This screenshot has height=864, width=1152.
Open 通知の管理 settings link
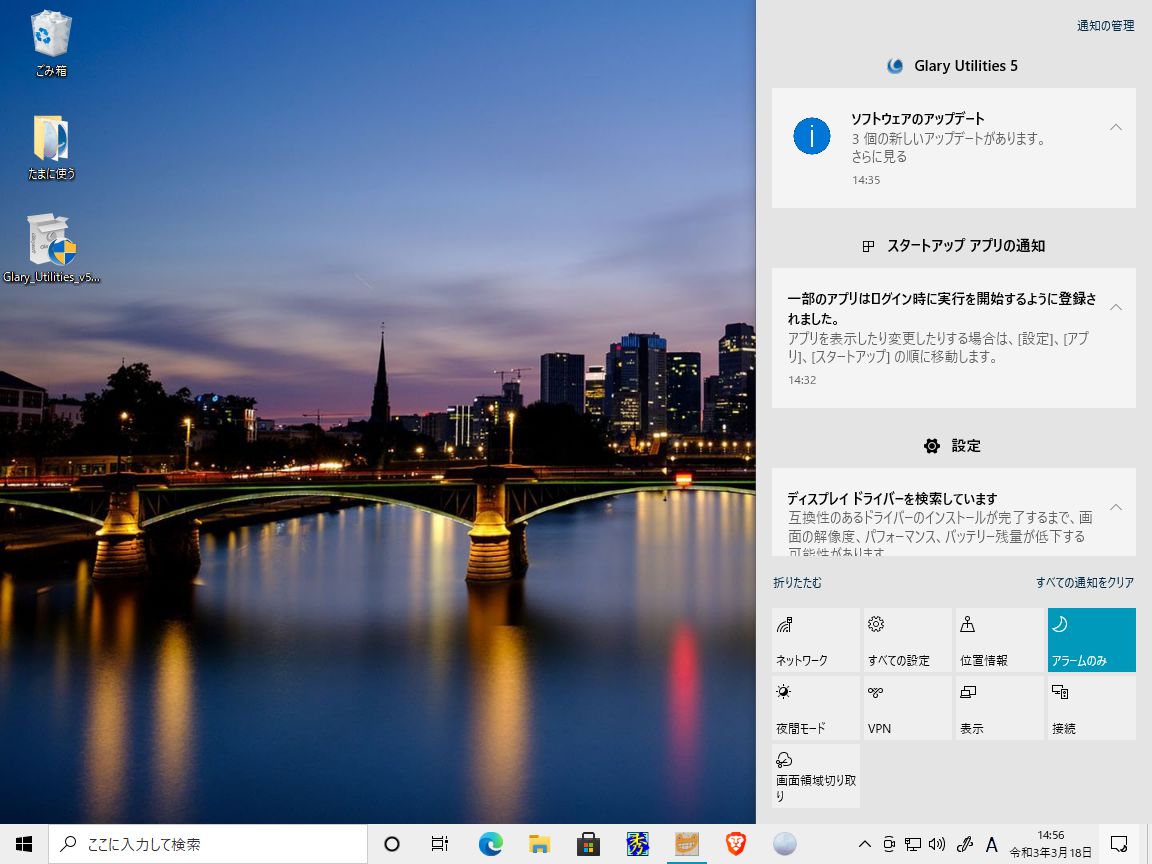click(x=1104, y=25)
